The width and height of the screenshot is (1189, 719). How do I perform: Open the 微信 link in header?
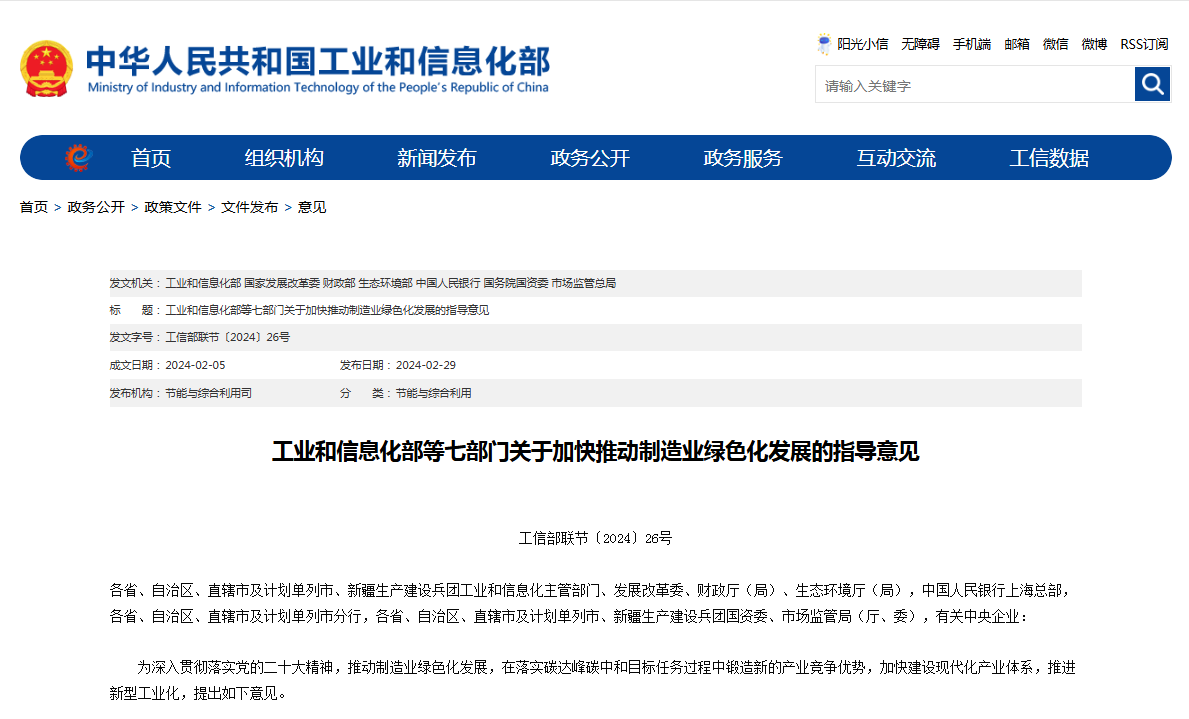(1055, 44)
